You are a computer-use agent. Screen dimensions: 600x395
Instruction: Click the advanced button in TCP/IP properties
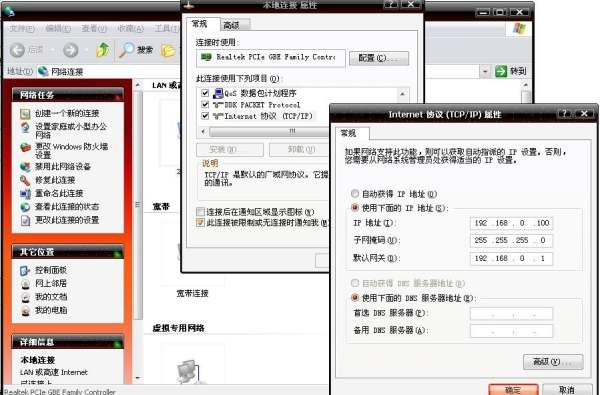(x=553, y=362)
